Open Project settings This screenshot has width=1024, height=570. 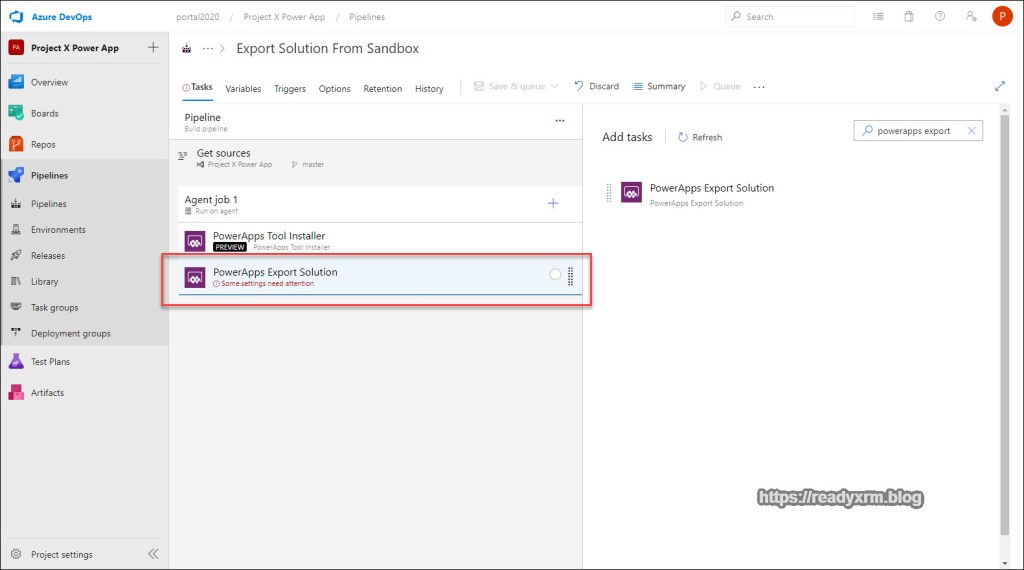pos(61,554)
